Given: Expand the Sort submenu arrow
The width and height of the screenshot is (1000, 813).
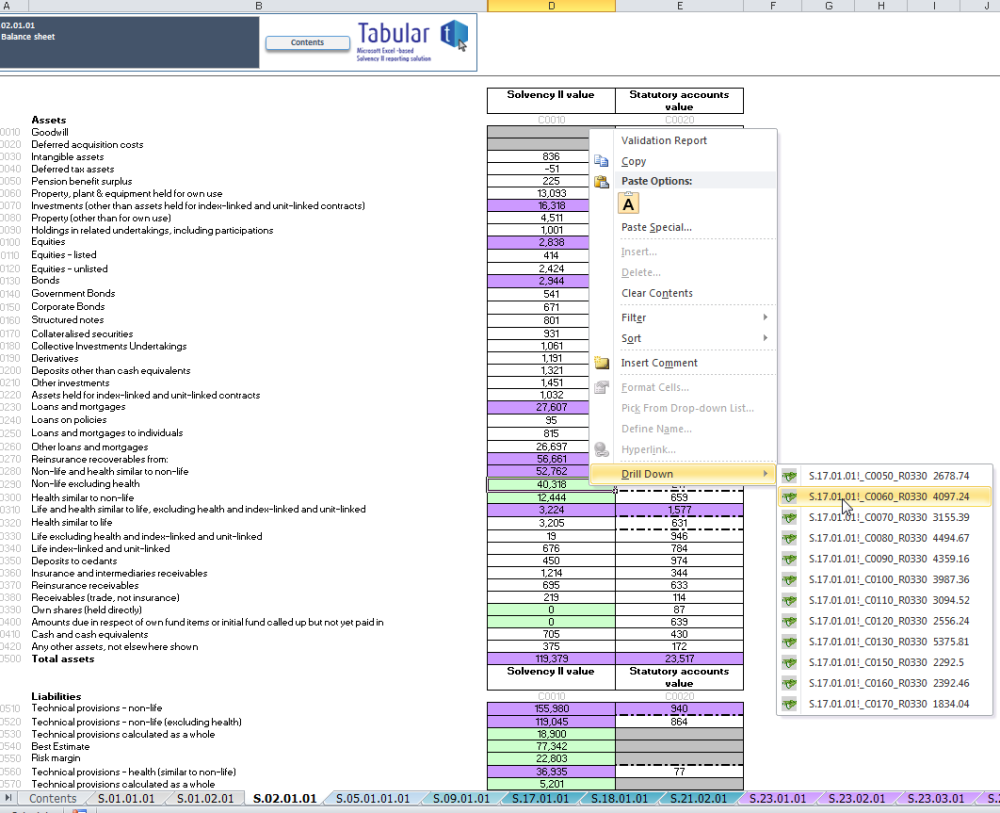Looking at the screenshot, I should (x=765, y=338).
